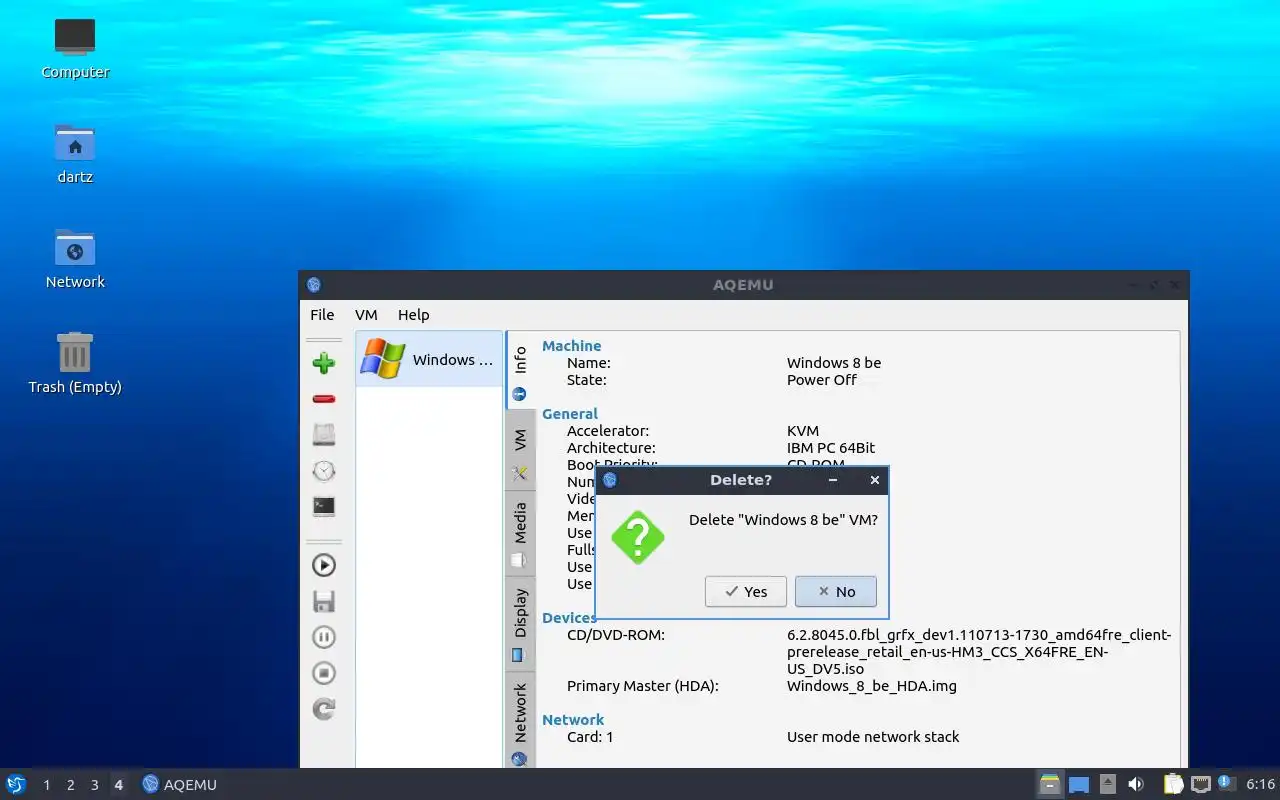Click the 6:16 clock in panel
This screenshot has height=800, width=1280.
(1260, 785)
